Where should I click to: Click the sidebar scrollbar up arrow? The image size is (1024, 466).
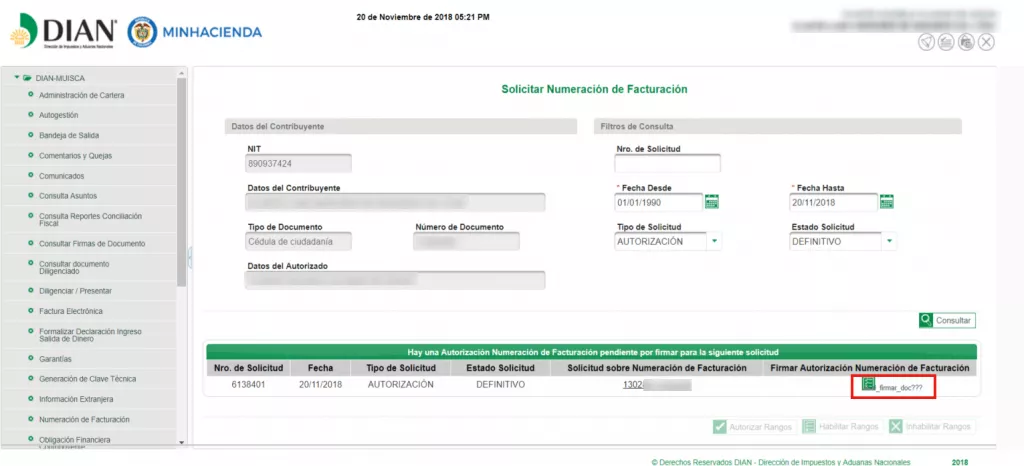(182, 72)
